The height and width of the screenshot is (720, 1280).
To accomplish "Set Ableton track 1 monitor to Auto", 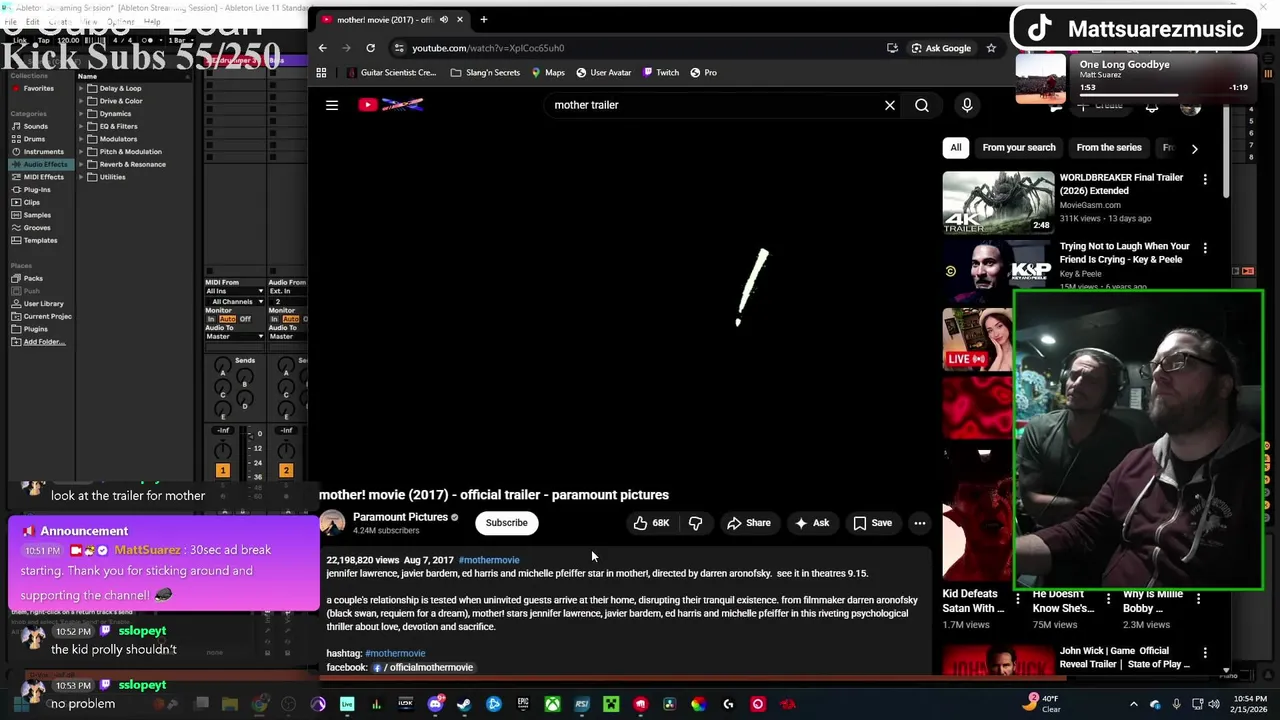I will [227, 319].
